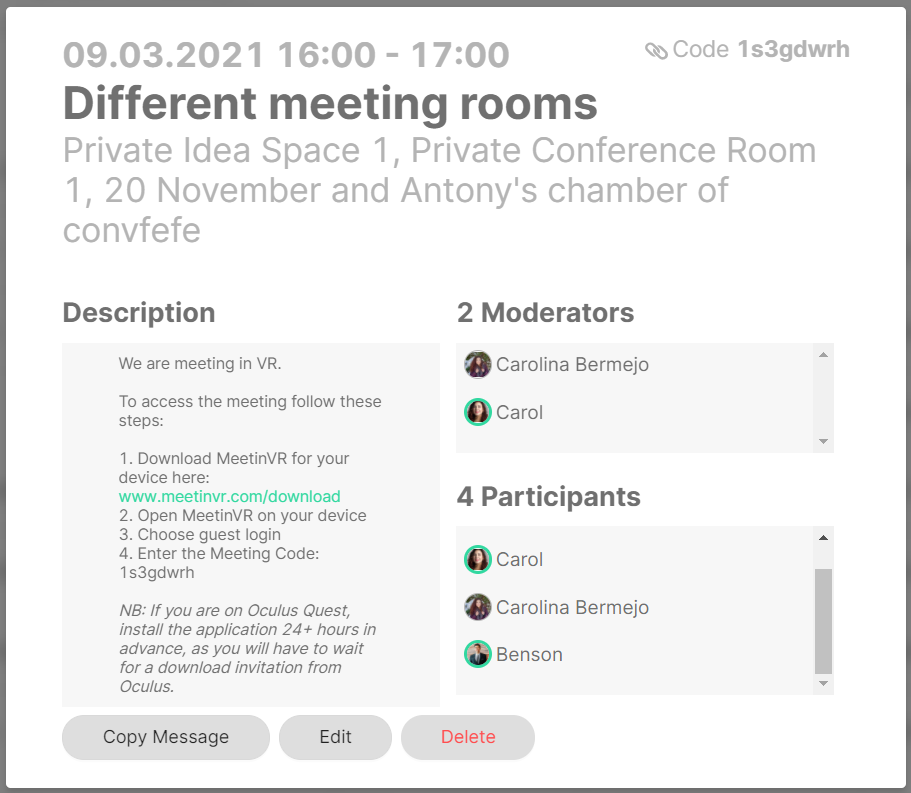Image resolution: width=911 pixels, height=793 pixels.
Task: Click the Delete button
Action: [x=467, y=737]
